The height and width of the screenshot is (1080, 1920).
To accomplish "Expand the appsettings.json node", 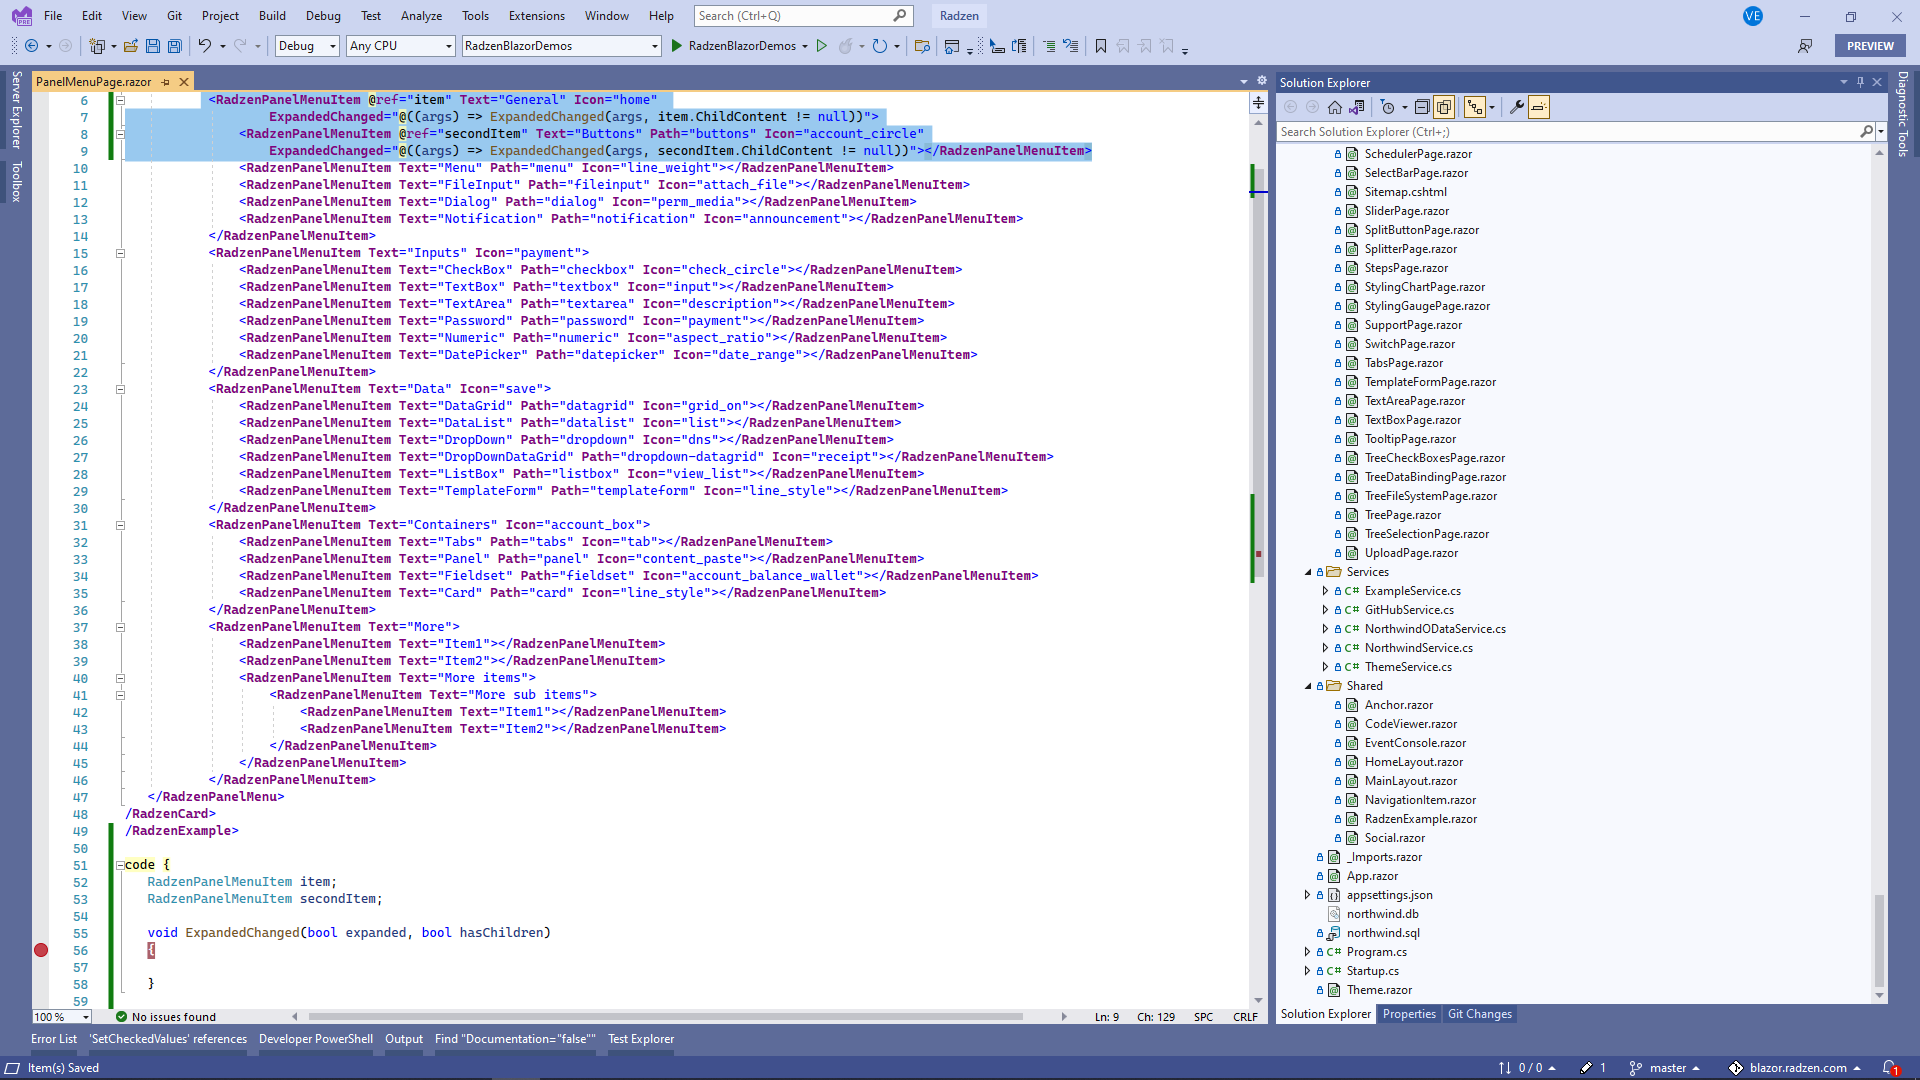I will (1308, 895).
